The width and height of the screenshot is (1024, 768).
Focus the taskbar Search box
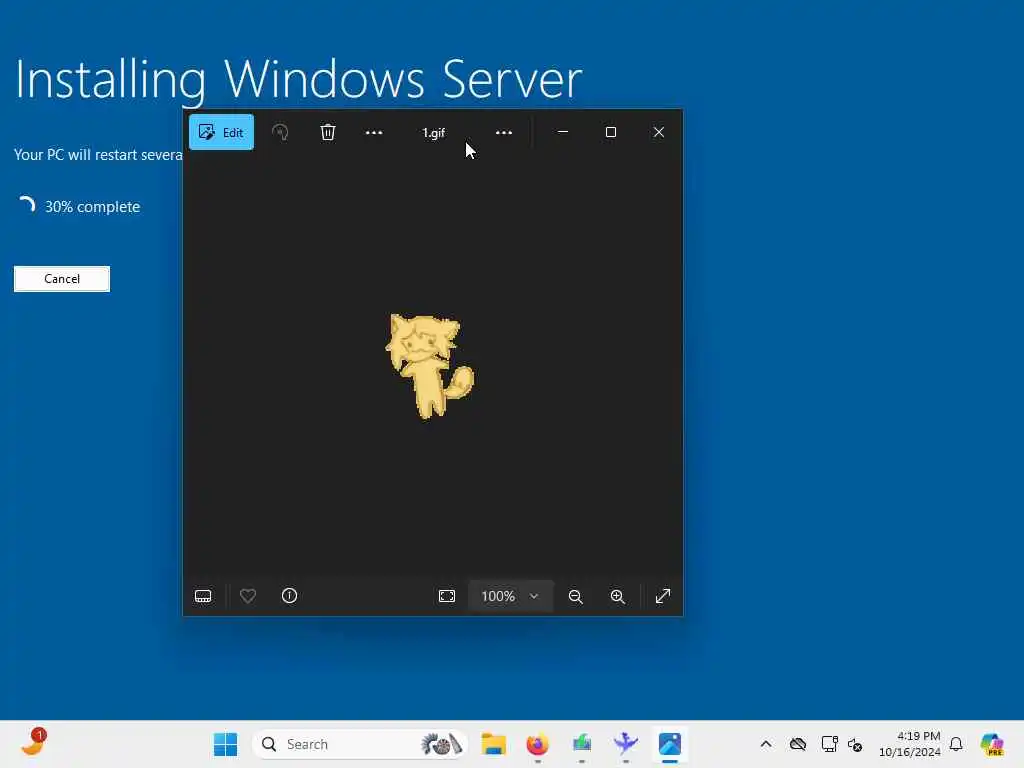tap(360, 744)
